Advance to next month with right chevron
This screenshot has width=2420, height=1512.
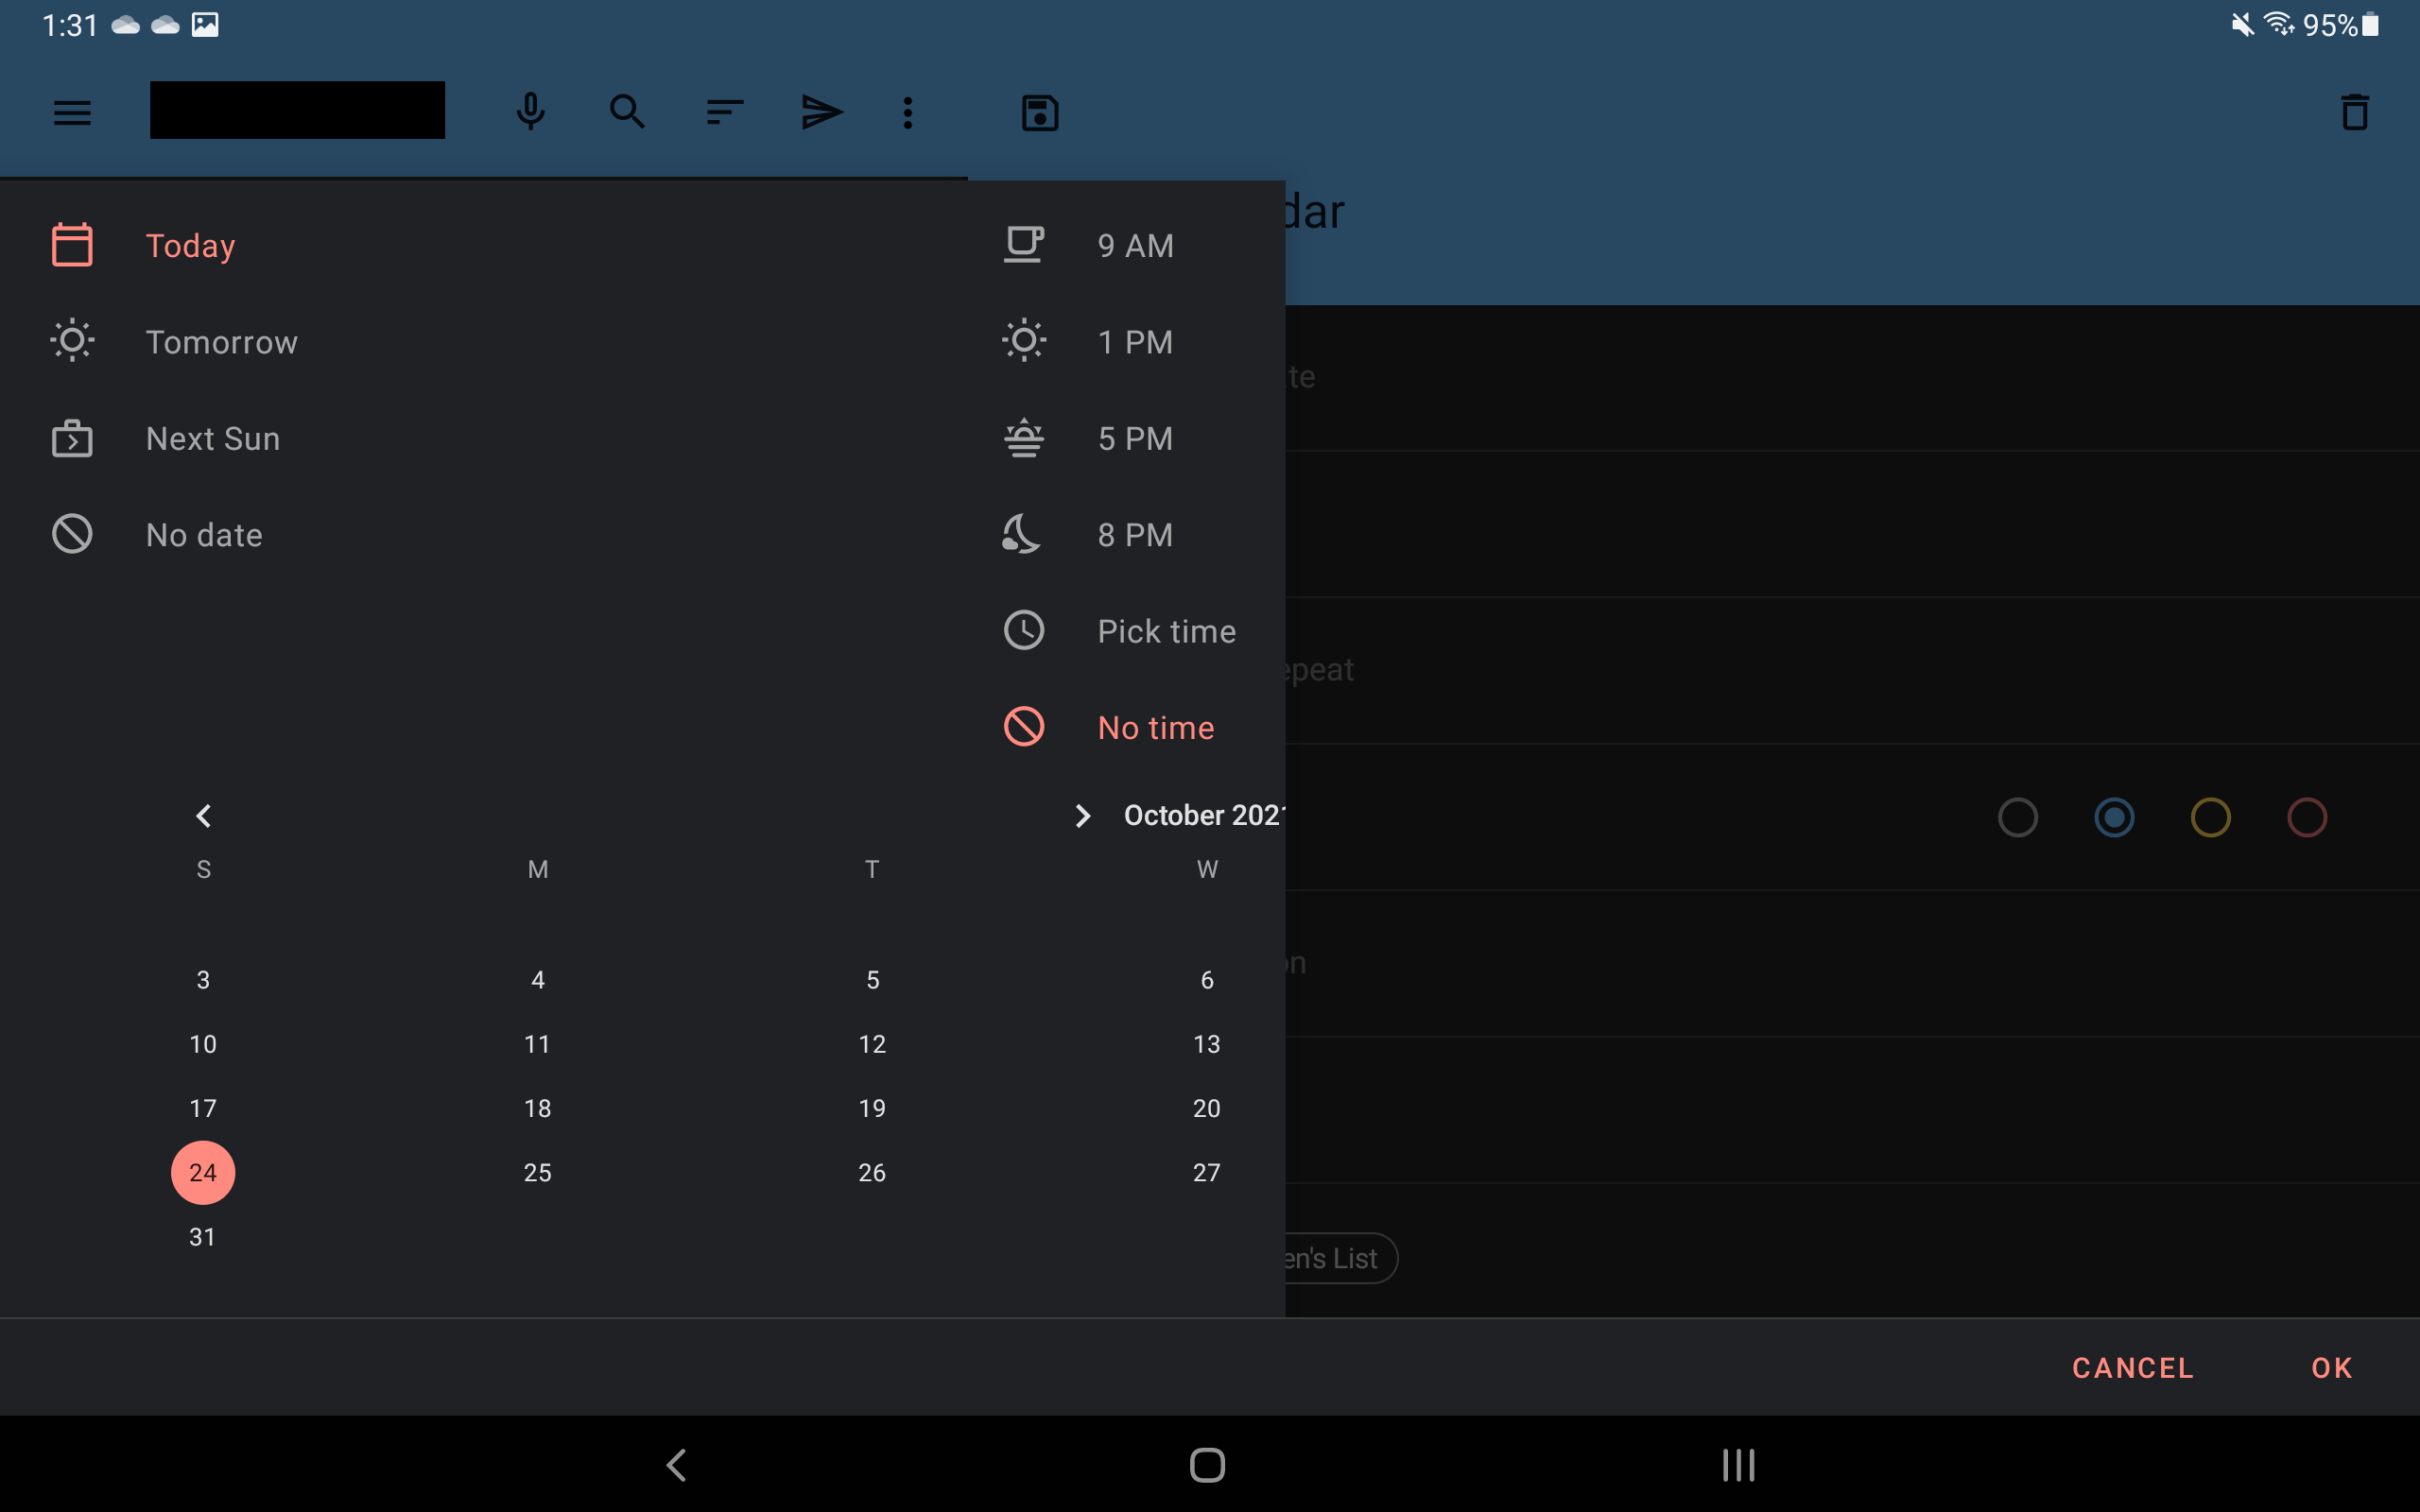tap(1082, 816)
